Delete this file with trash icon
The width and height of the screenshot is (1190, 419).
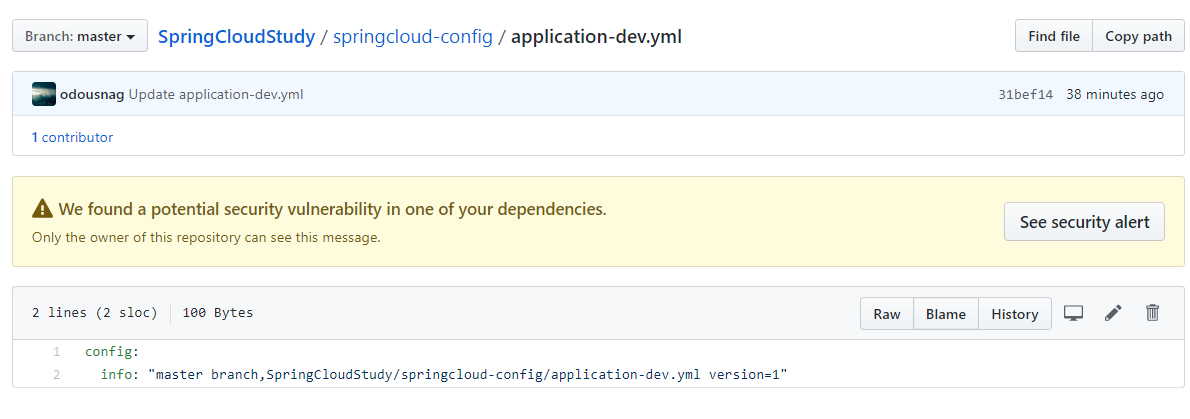[x=1152, y=313]
